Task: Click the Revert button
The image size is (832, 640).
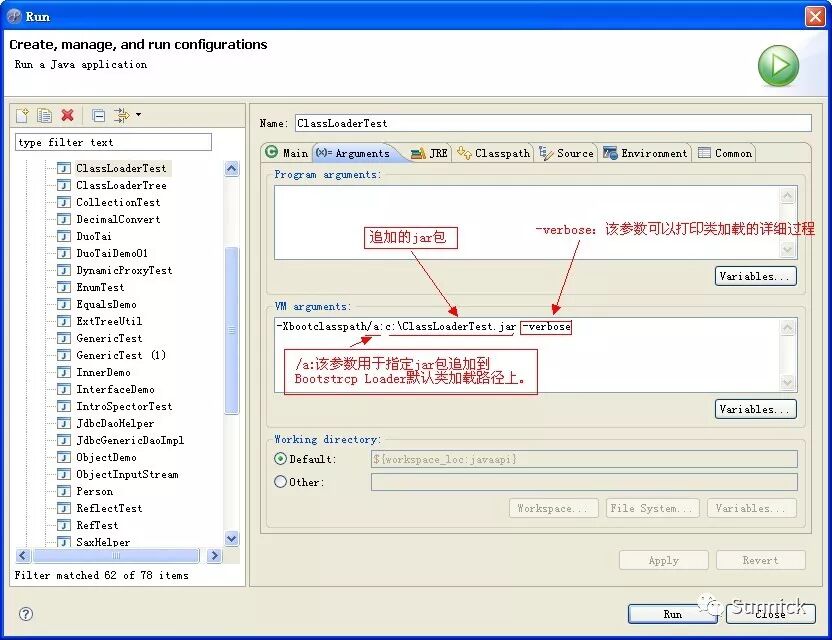Action: click(x=761, y=560)
